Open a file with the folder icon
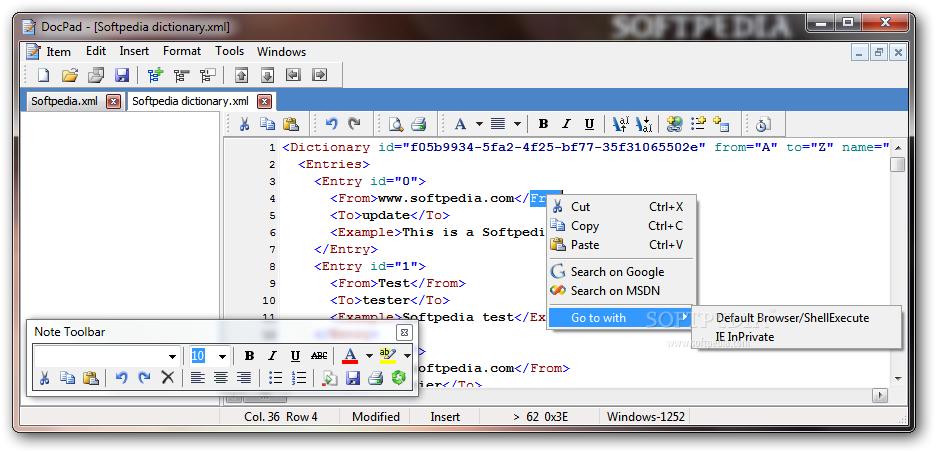This screenshot has height=453, width=936. tap(70, 75)
